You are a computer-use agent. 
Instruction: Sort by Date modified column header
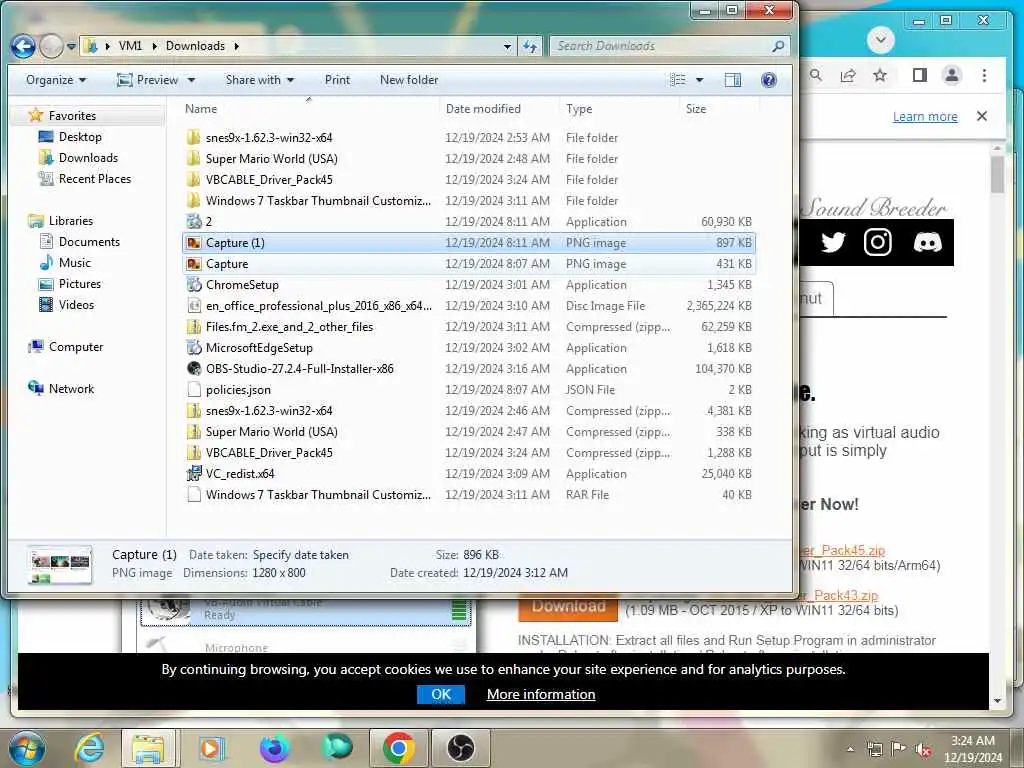coord(483,109)
